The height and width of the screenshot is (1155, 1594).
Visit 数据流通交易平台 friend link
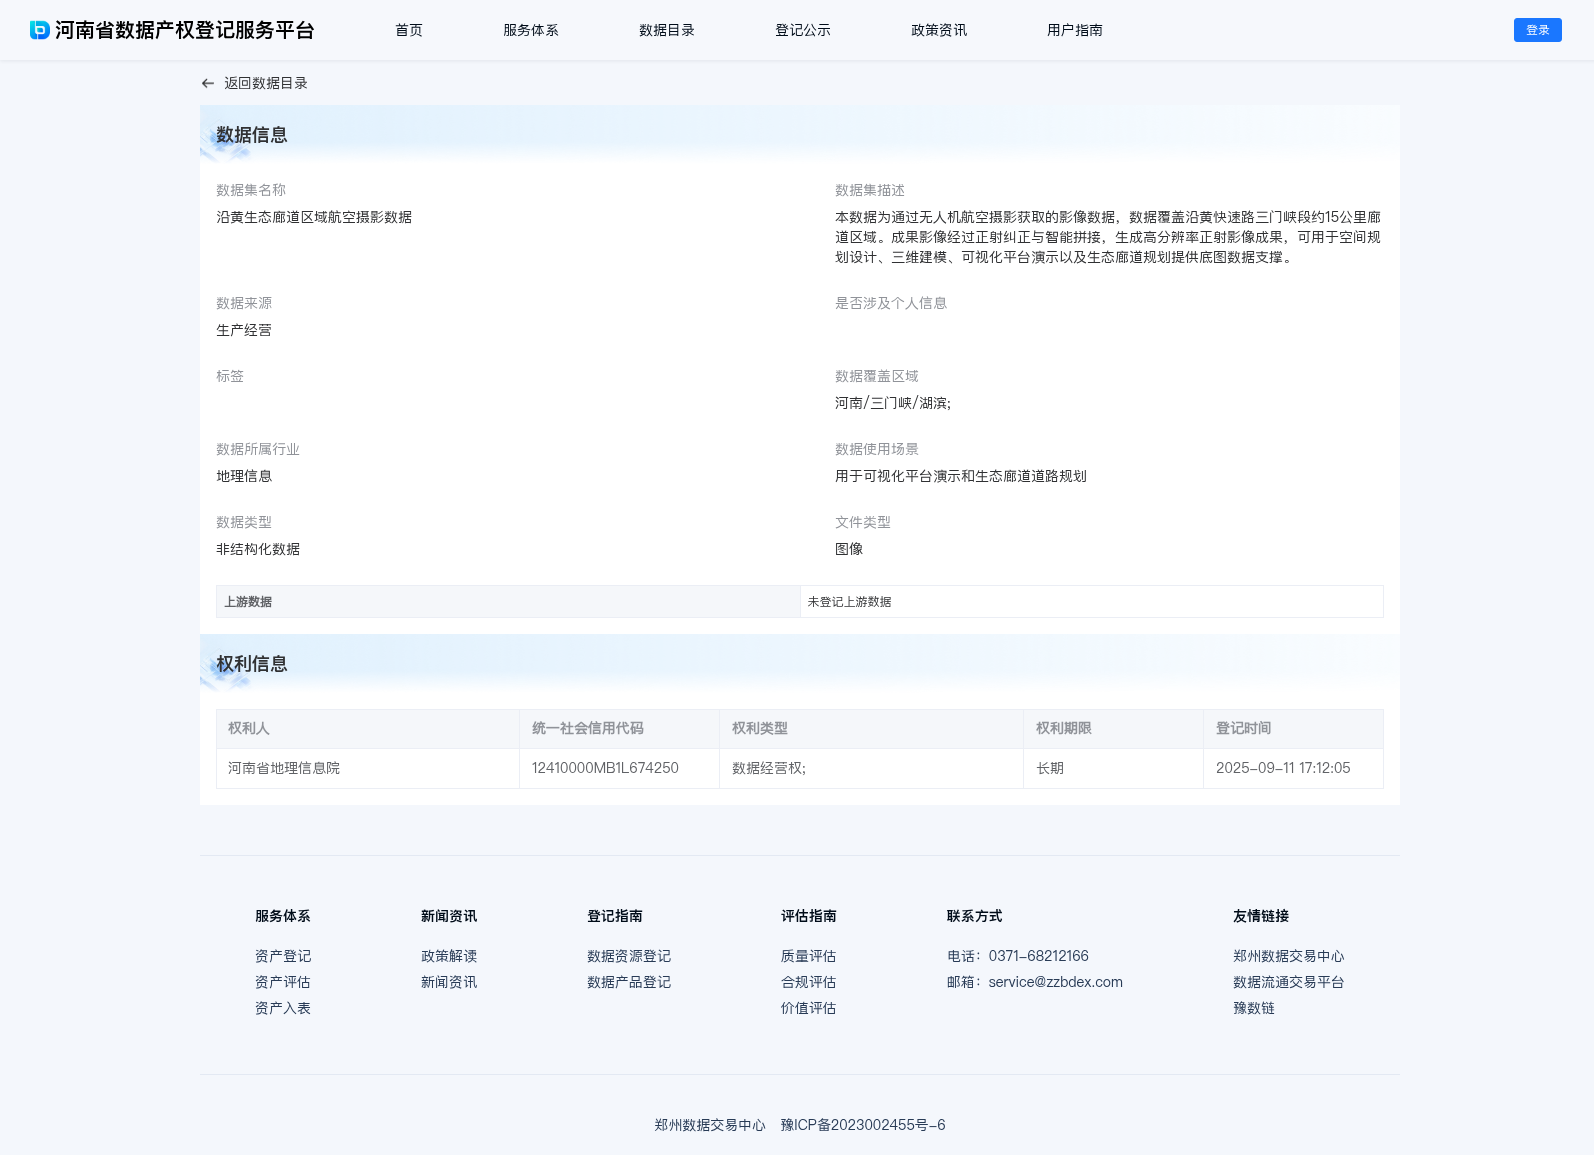pyautogui.click(x=1289, y=982)
